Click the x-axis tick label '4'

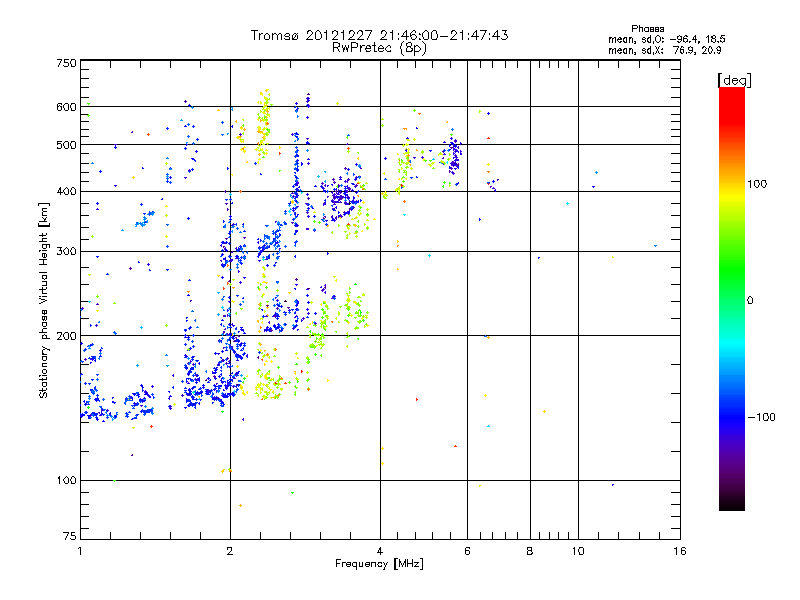coord(380,551)
